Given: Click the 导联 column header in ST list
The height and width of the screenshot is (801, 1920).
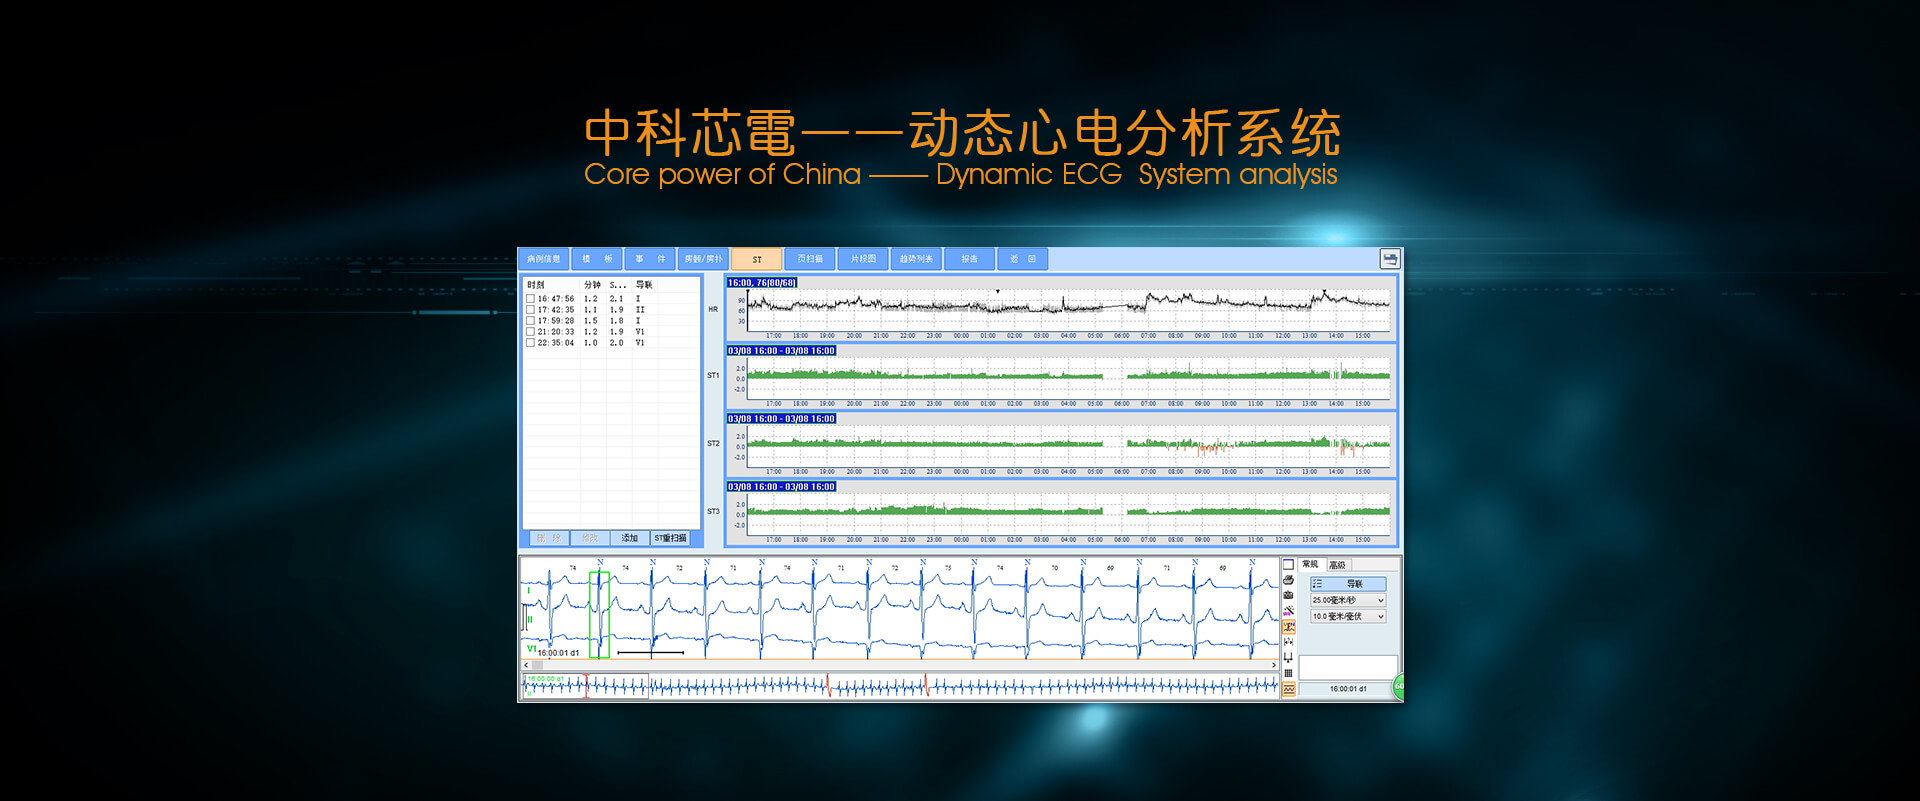Looking at the screenshot, I should pos(644,285).
